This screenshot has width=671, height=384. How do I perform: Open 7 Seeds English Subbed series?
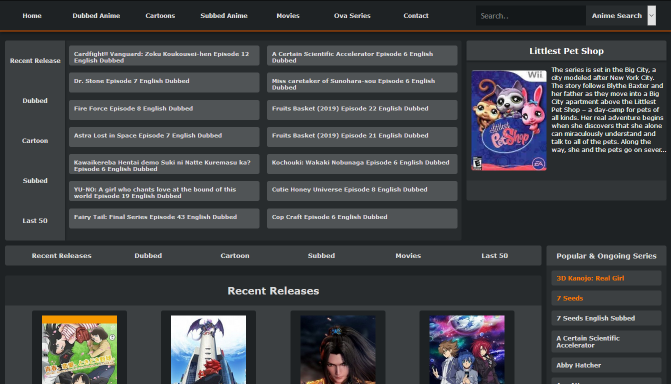[606, 318]
